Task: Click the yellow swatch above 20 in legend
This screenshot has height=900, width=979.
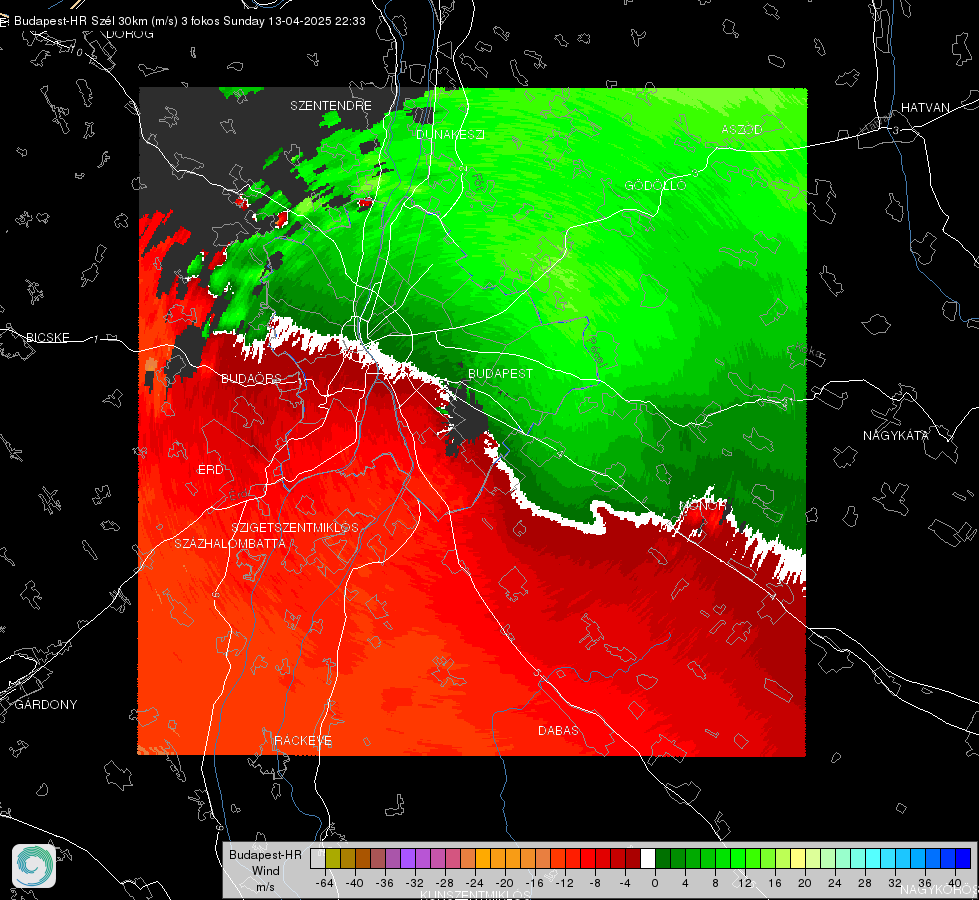Action: click(x=798, y=858)
